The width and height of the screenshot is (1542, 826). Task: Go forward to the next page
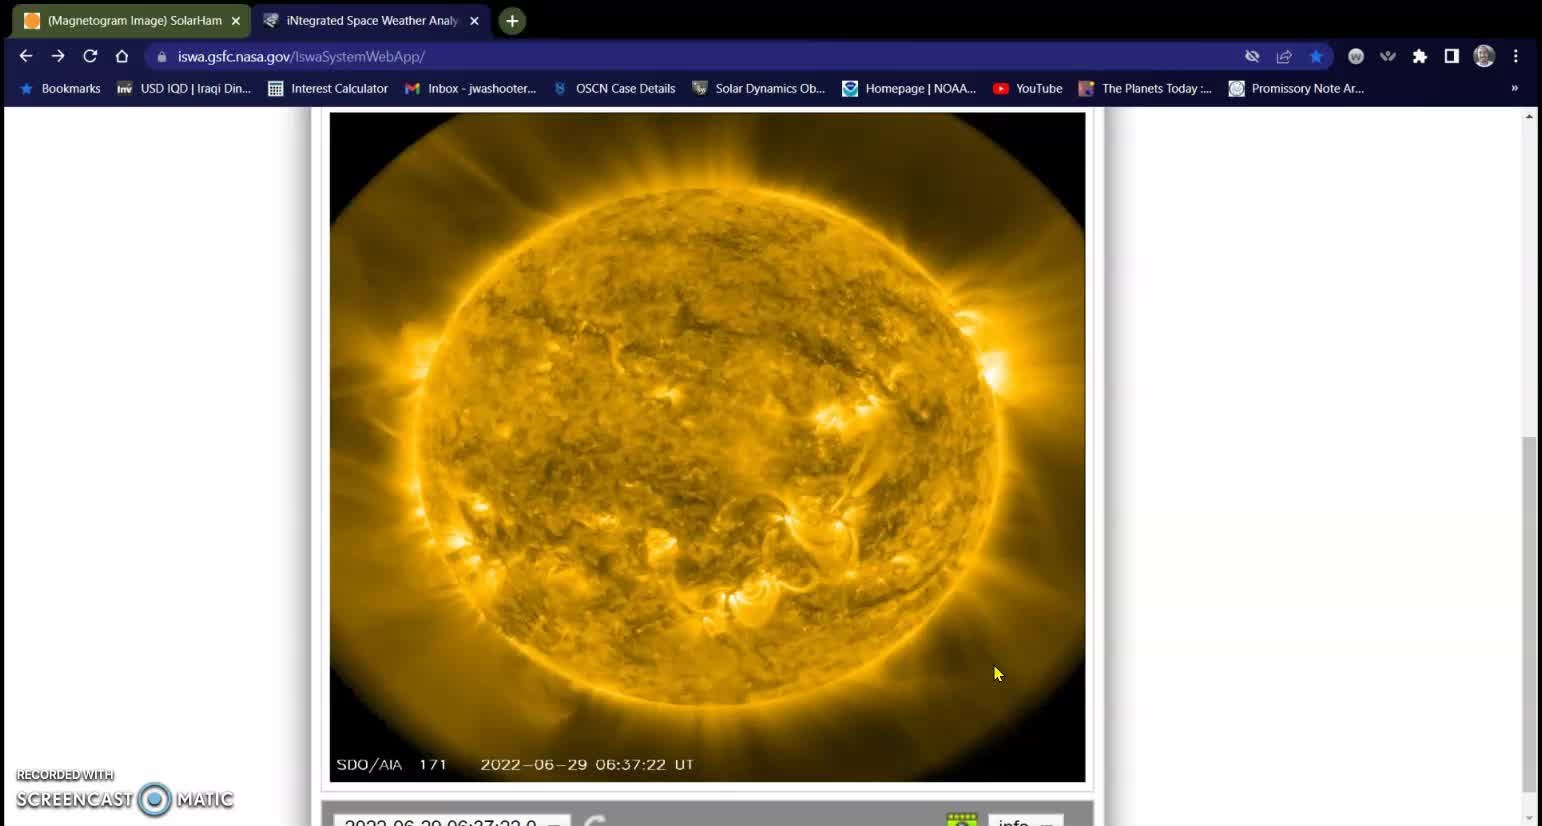[x=58, y=56]
